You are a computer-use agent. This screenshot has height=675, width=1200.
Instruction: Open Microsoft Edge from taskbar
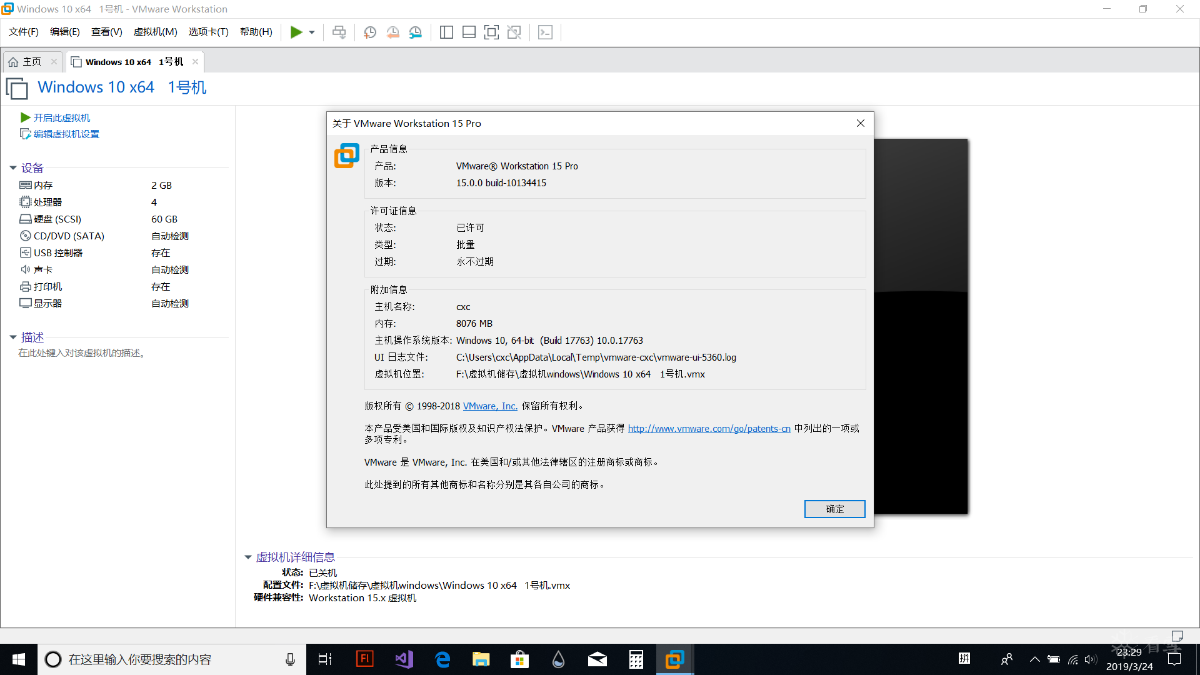(443, 659)
